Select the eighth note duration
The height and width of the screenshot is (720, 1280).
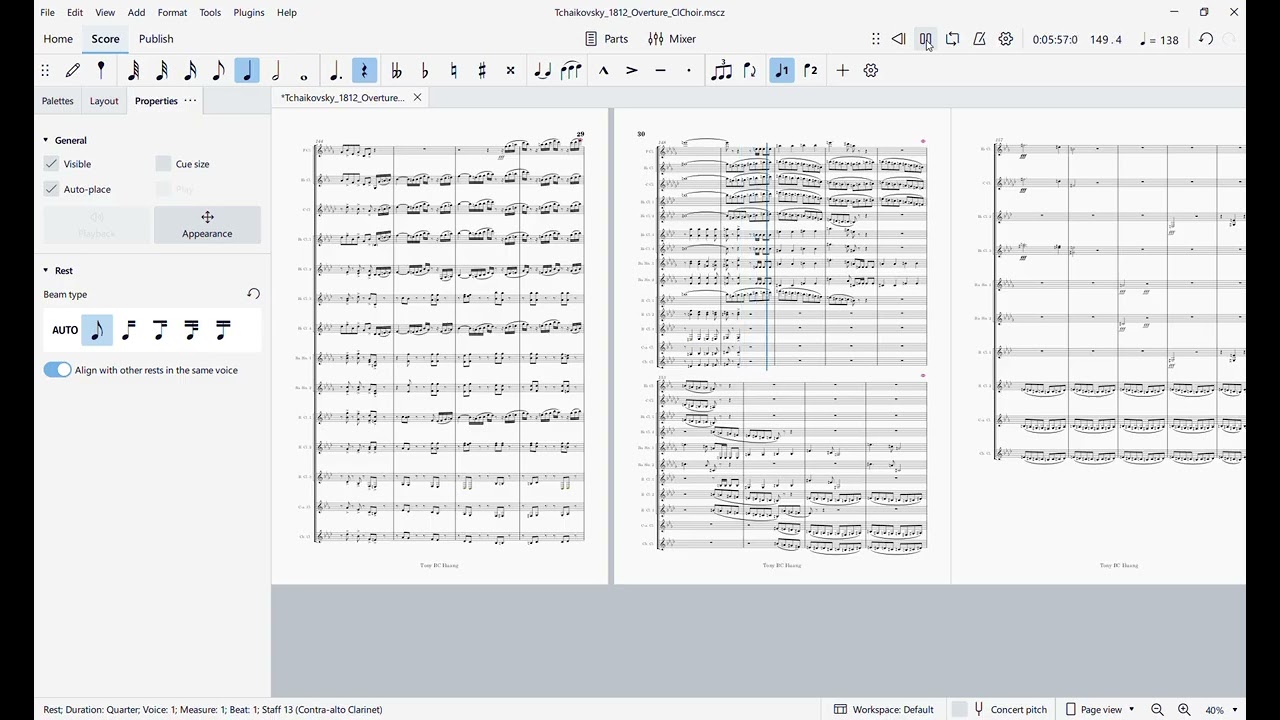pos(219,71)
